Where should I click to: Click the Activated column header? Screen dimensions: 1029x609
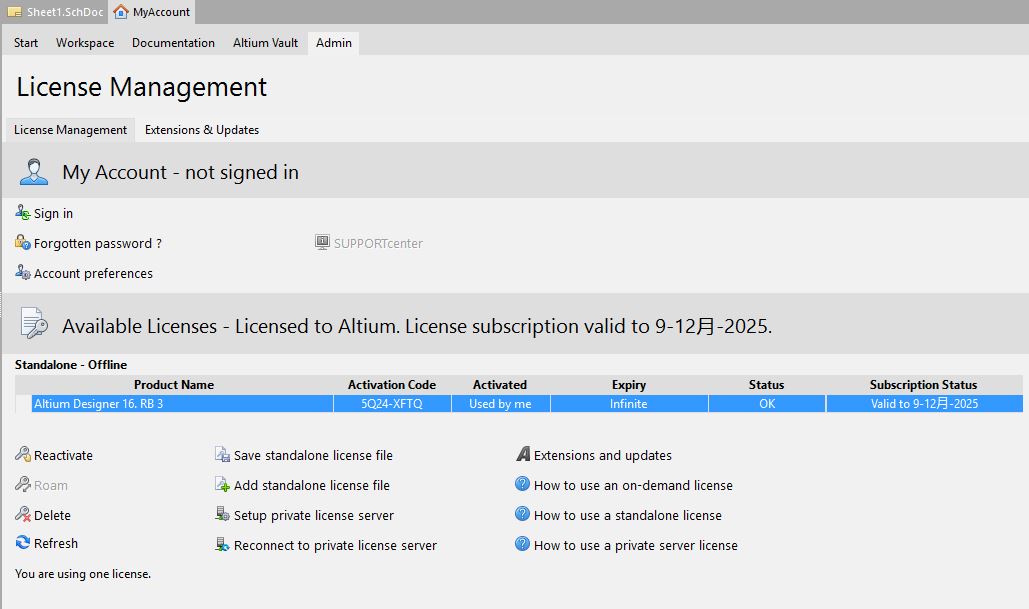coord(500,385)
